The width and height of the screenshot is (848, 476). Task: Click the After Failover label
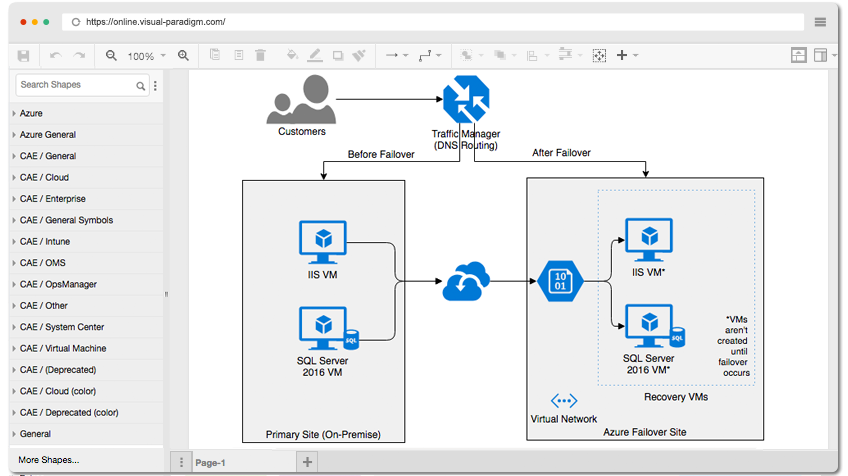click(561, 153)
